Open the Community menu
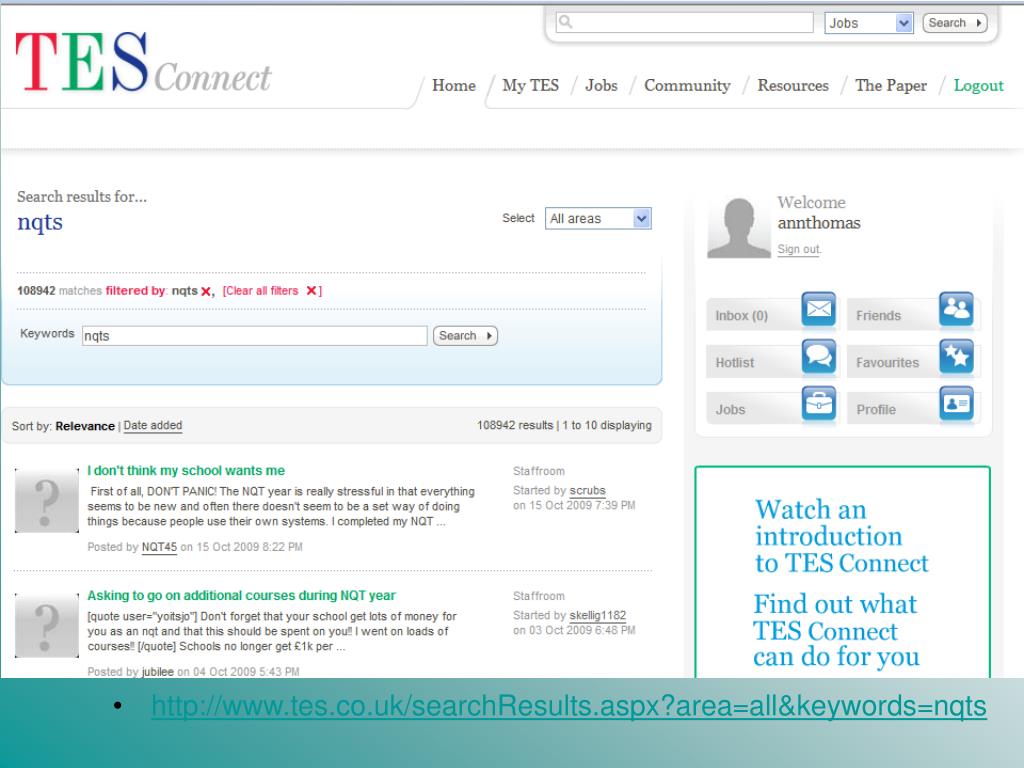The width and height of the screenshot is (1024, 768). coord(687,86)
